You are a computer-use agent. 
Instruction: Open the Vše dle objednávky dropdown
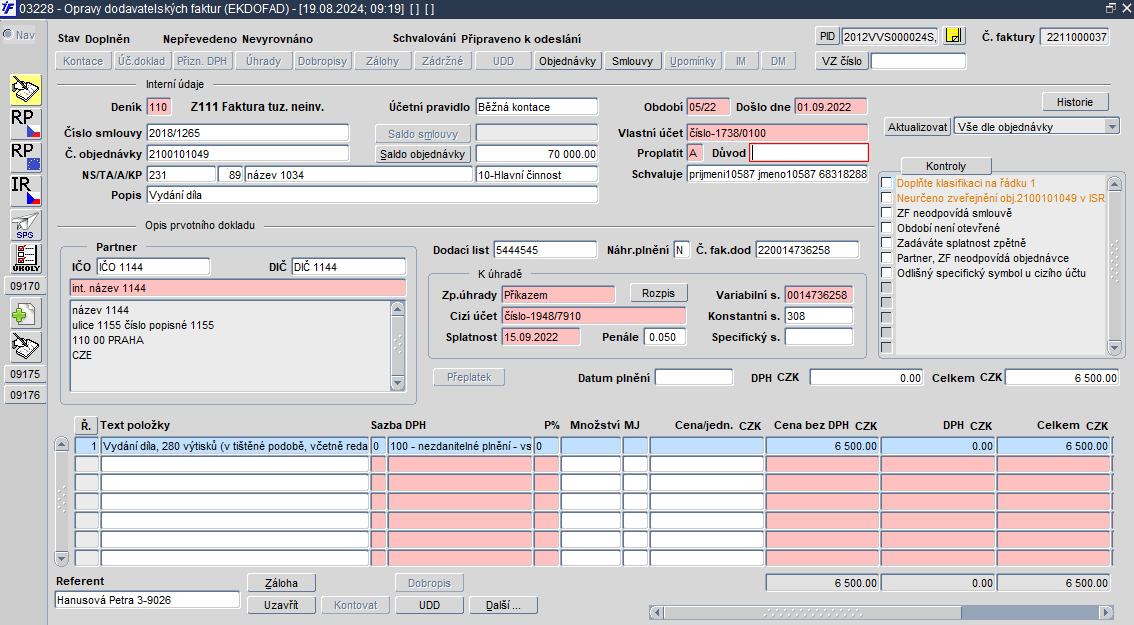(1112, 127)
